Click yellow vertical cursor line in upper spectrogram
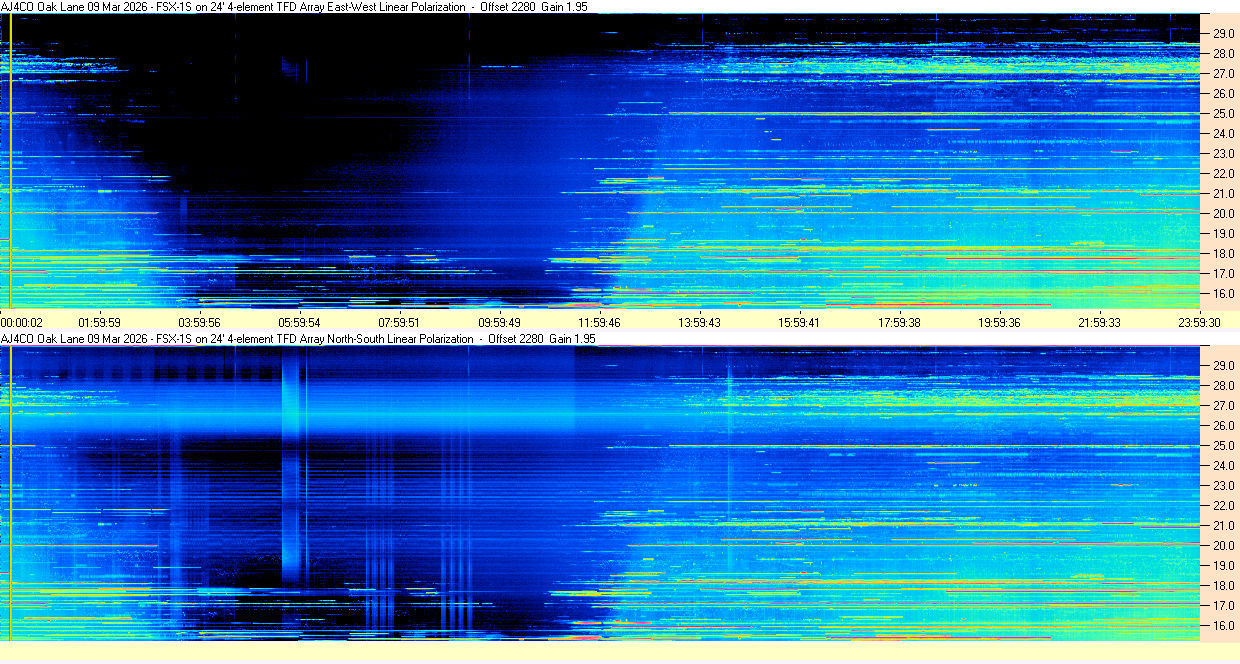 tap(9, 160)
